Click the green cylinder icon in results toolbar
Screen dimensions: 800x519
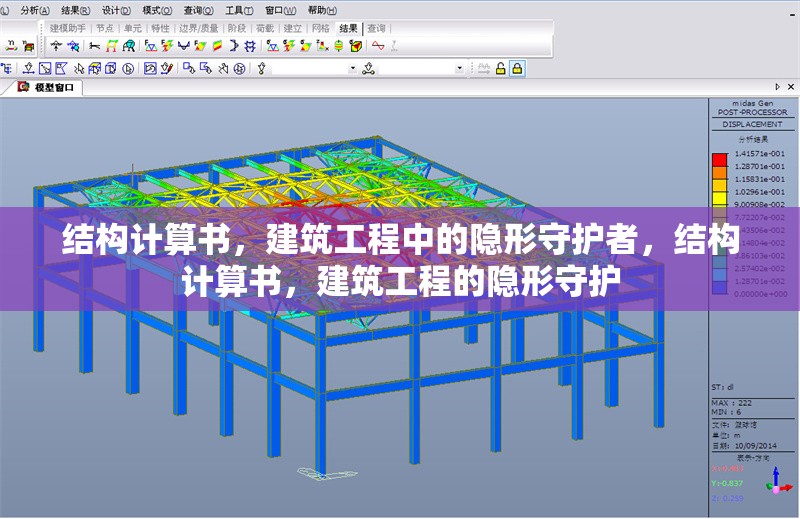point(339,45)
